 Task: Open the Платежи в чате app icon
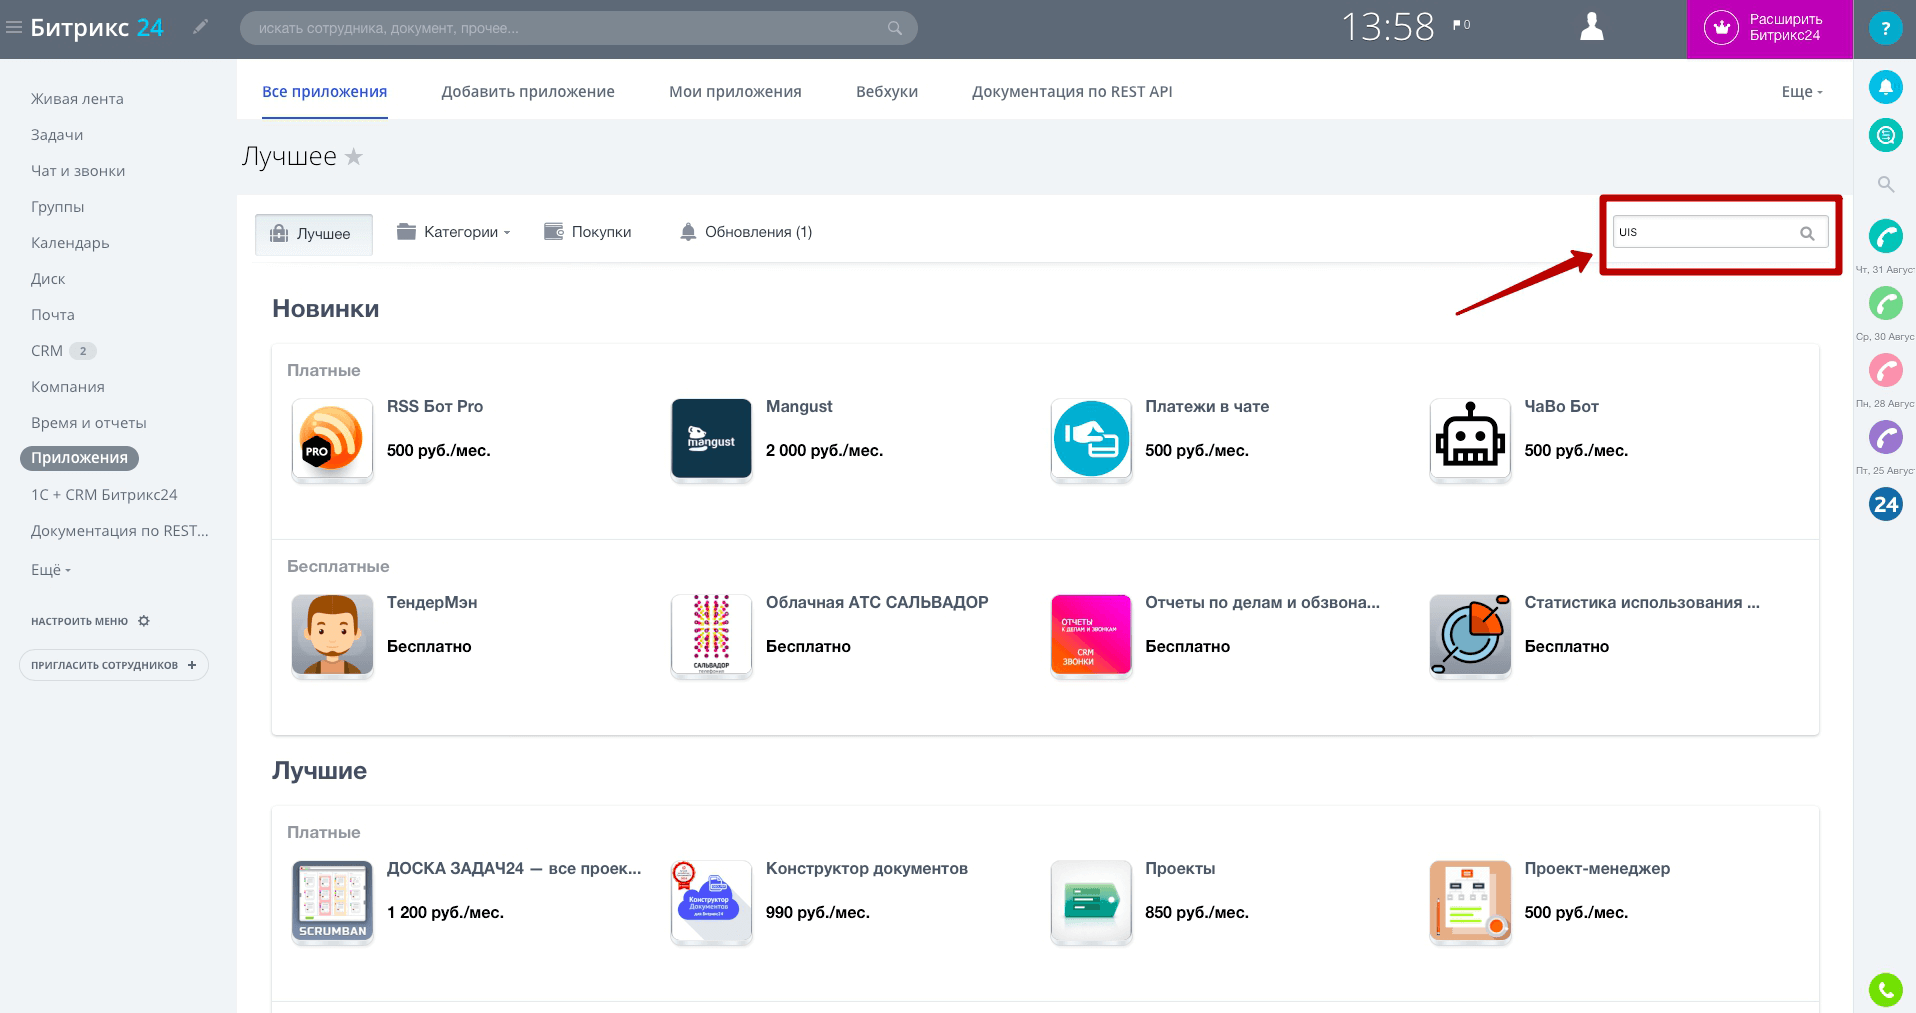point(1091,439)
